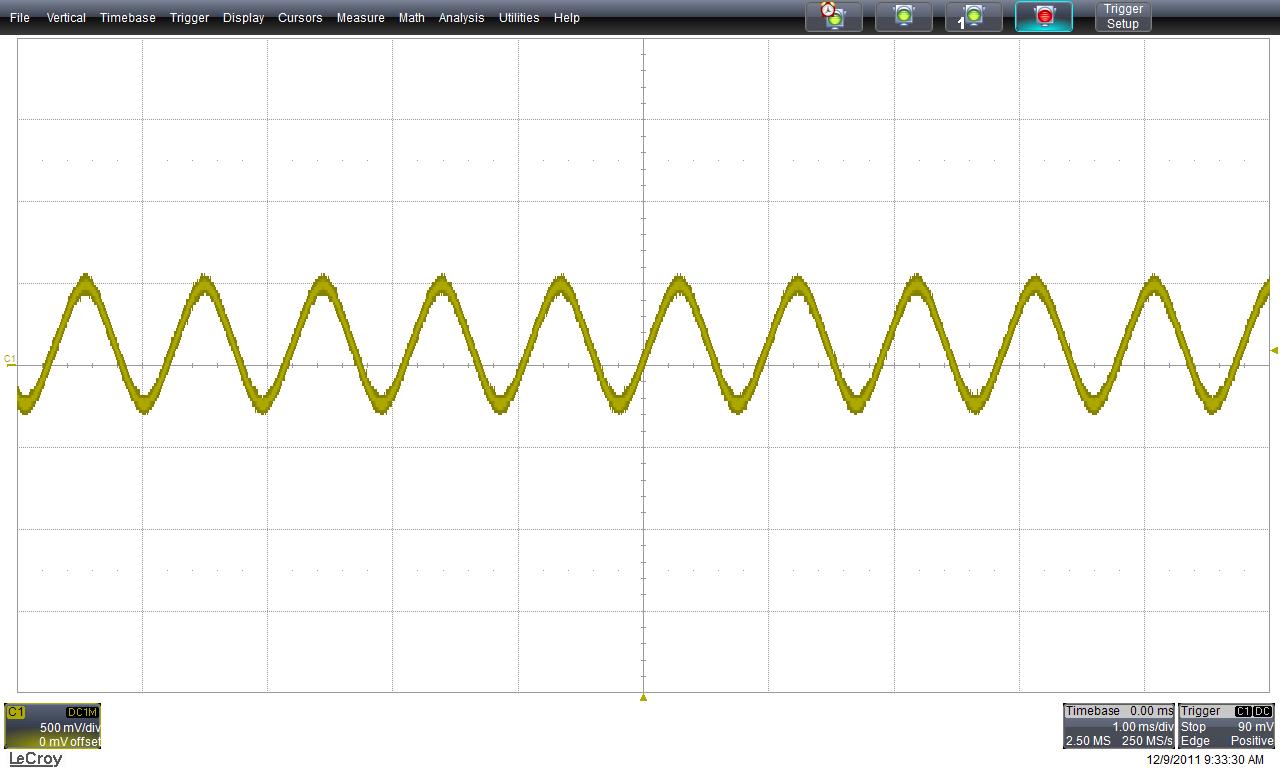The width and height of the screenshot is (1280, 768).
Task: Click the Edge trigger type label
Action: pyautogui.click(x=1195, y=741)
